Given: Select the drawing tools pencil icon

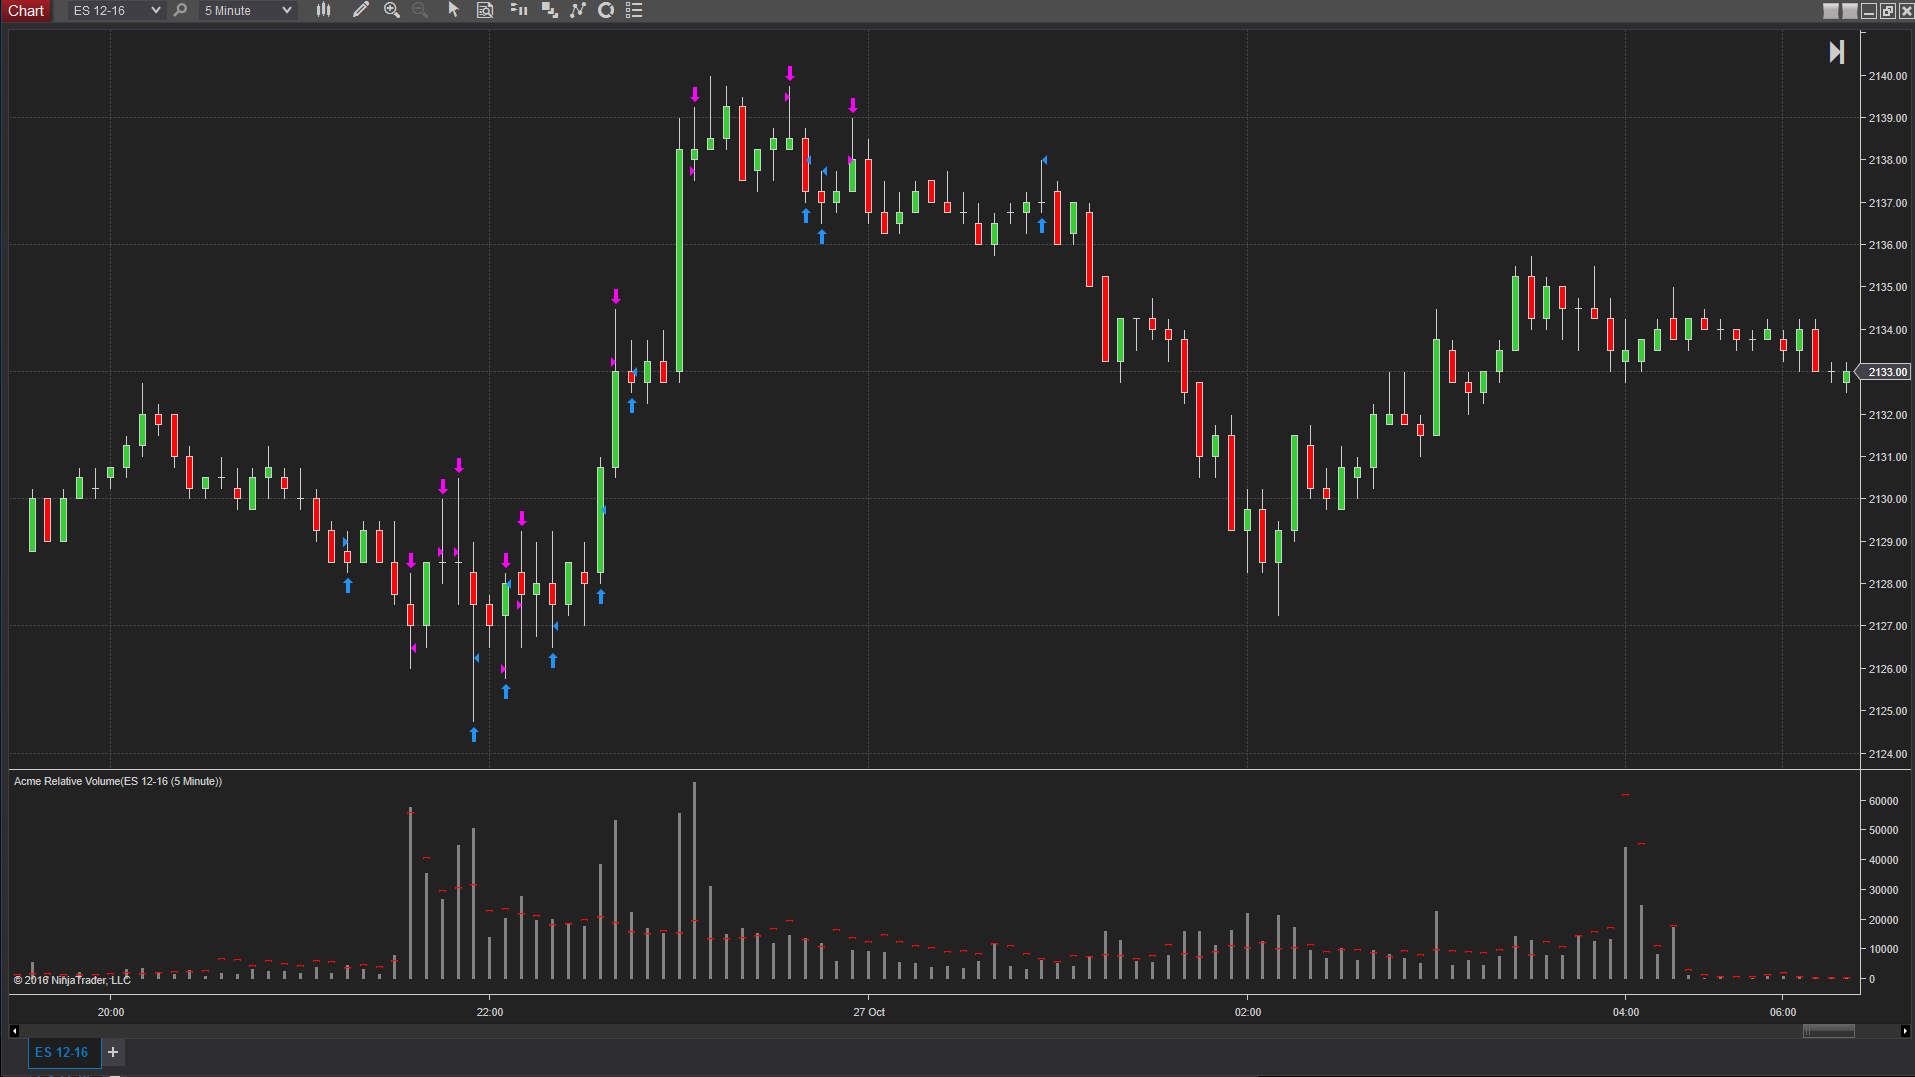Looking at the screenshot, I should tap(361, 10).
